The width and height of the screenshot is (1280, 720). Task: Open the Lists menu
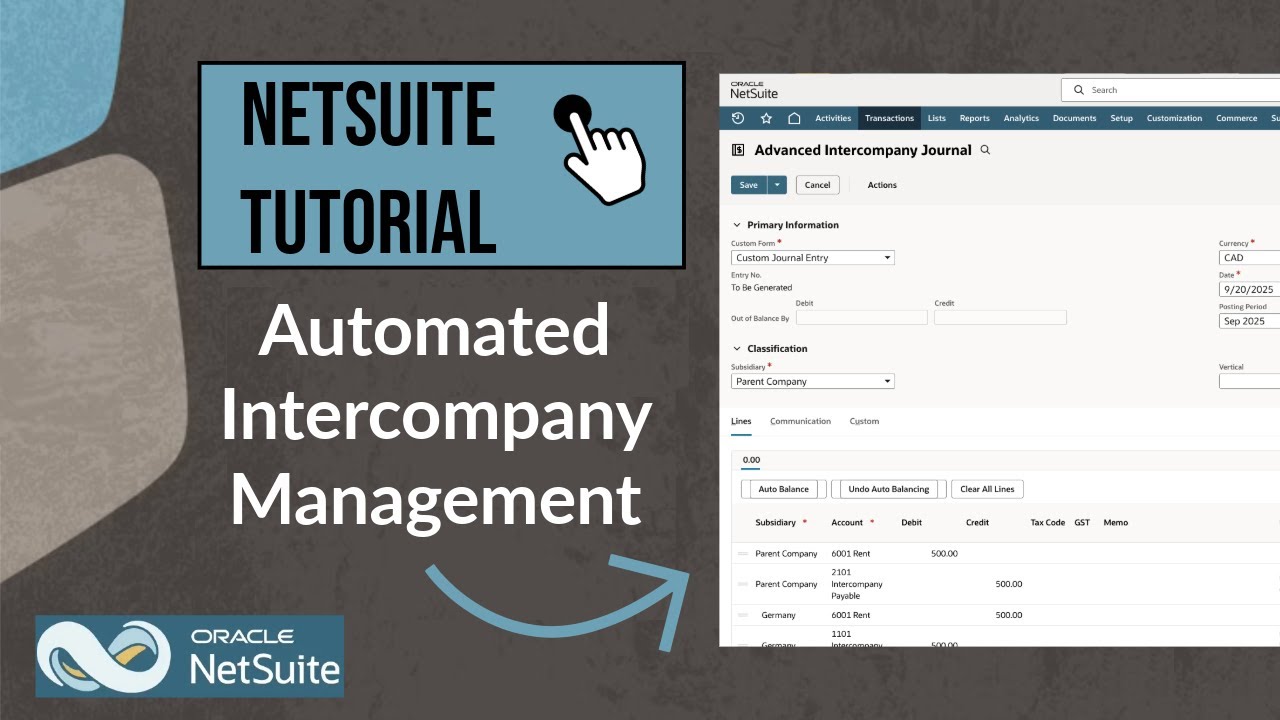[x=936, y=118]
